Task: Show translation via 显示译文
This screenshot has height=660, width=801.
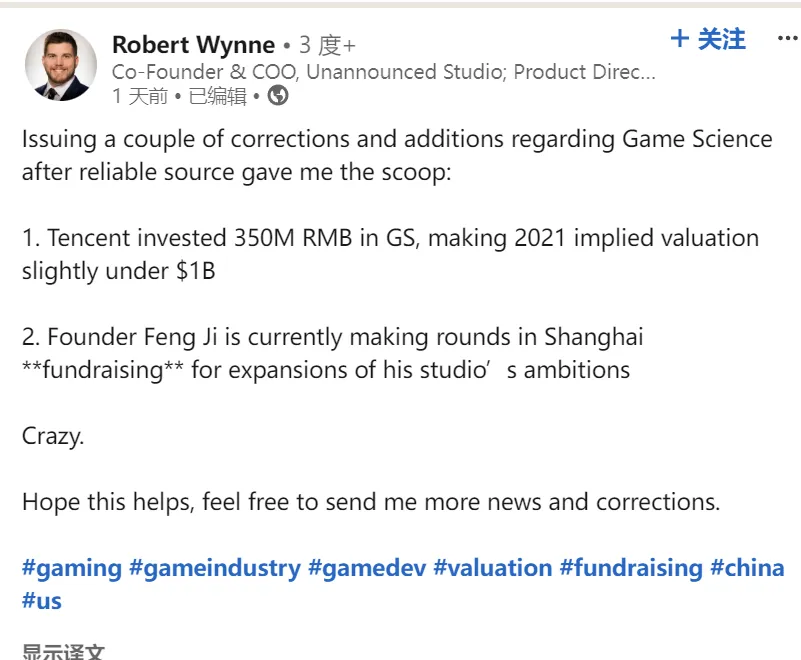Action: [63, 652]
